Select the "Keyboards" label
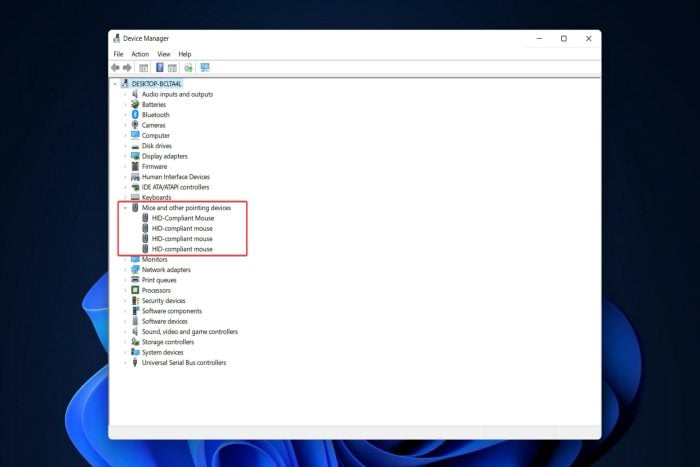This screenshot has height=467, width=700. (x=156, y=197)
